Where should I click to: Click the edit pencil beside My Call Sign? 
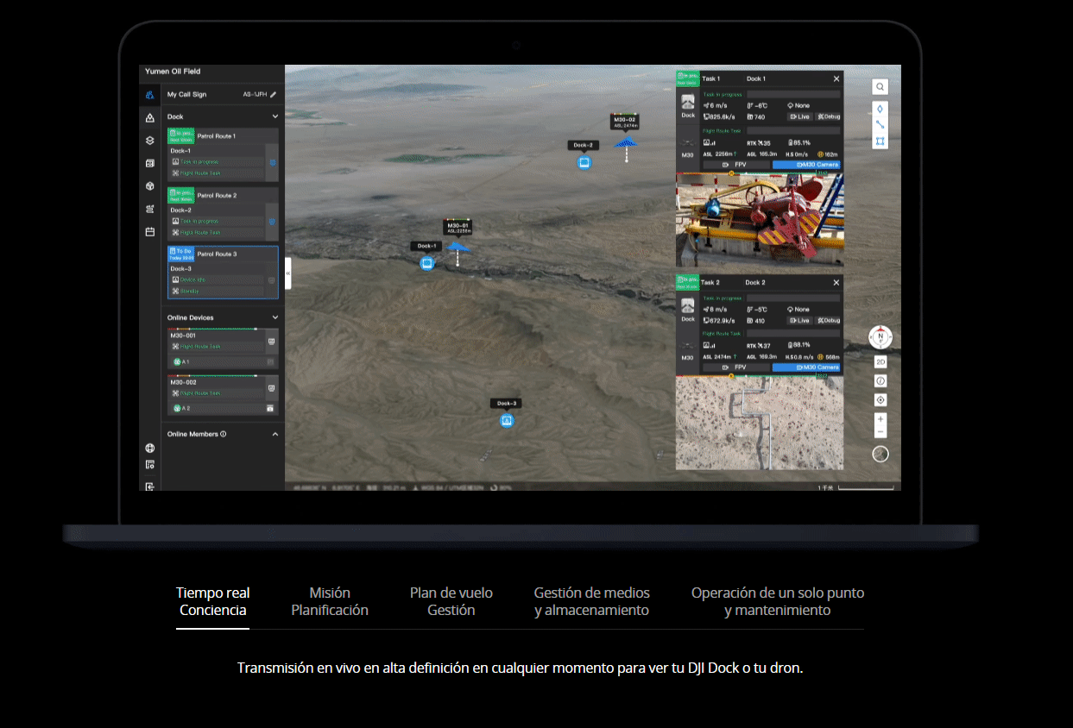coord(273,94)
